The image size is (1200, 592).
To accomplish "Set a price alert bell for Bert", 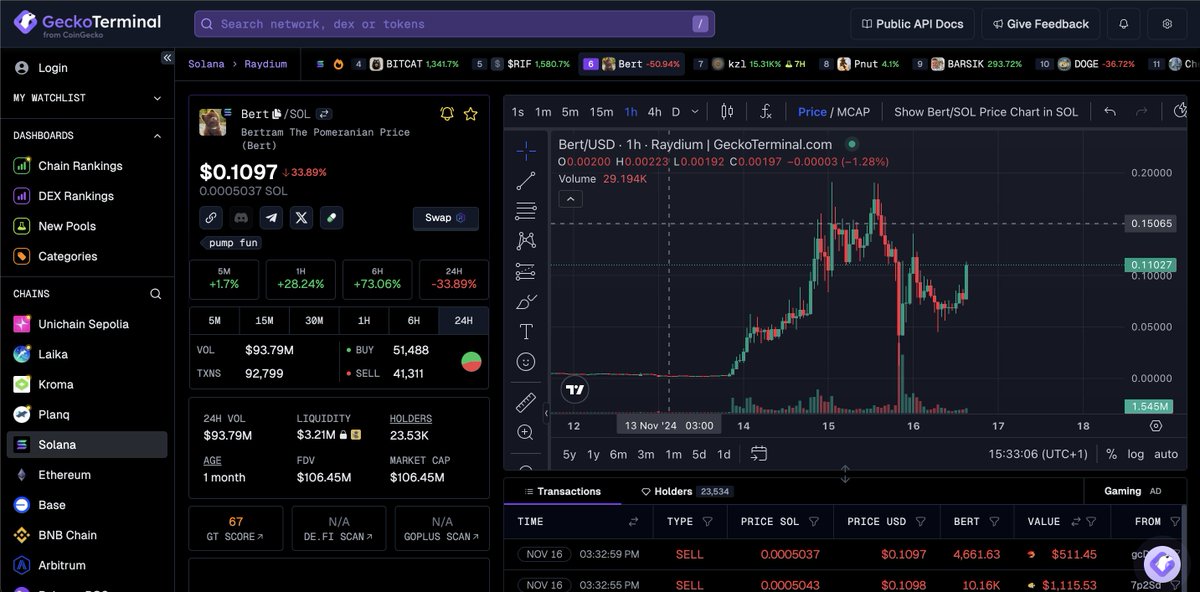I will (x=447, y=114).
